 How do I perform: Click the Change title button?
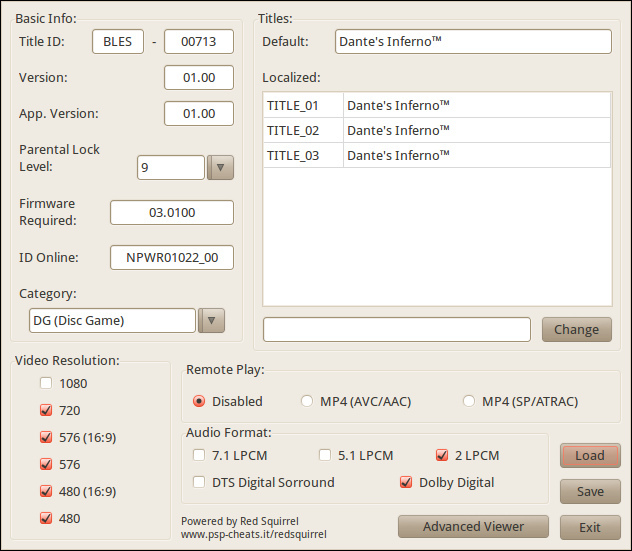point(577,329)
